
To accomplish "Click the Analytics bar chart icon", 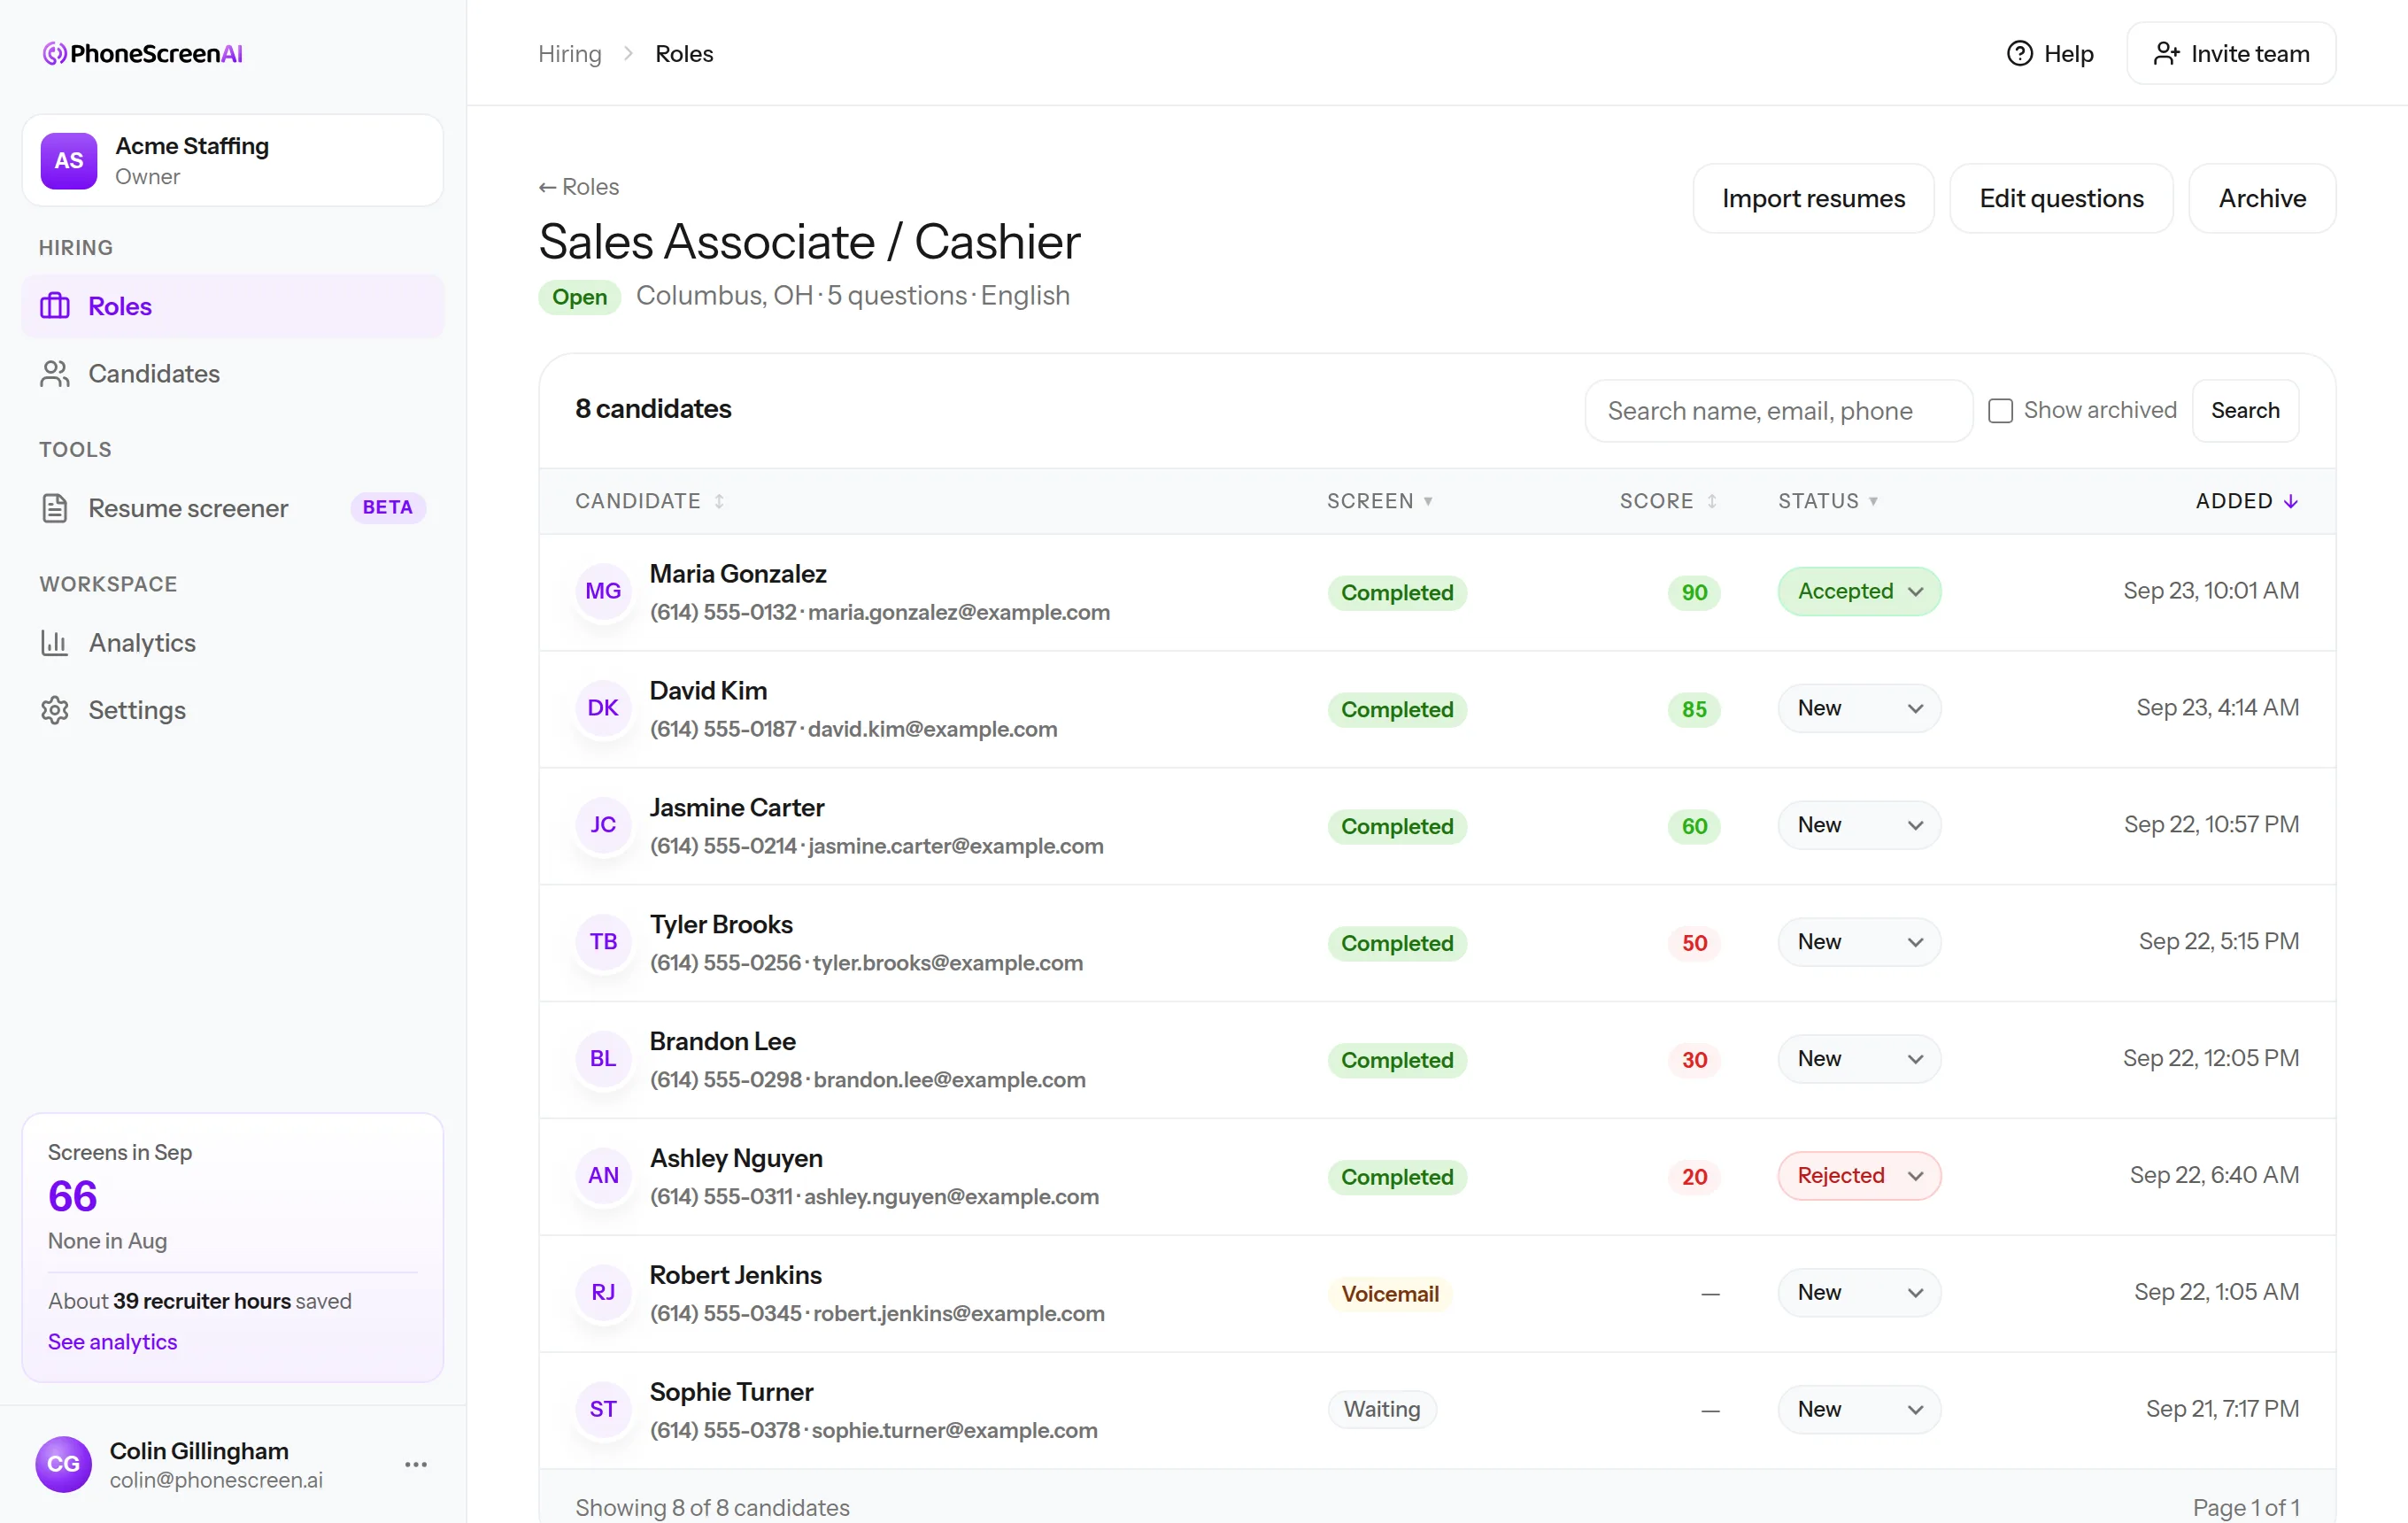I will [x=55, y=643].
